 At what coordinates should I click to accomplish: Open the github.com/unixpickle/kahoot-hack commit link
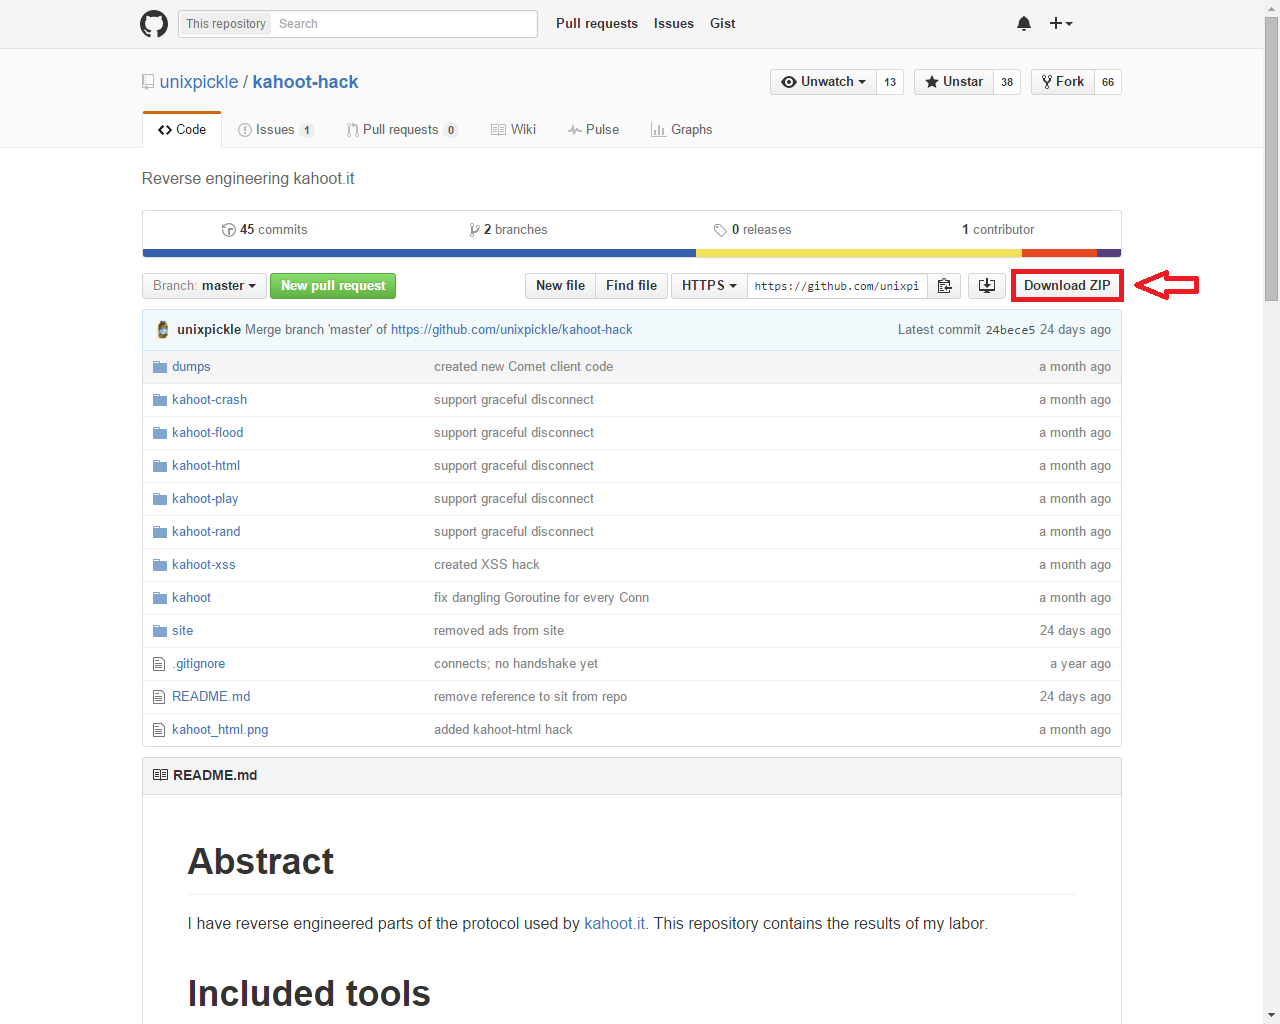pyautogui.click(x=512, y=330)
